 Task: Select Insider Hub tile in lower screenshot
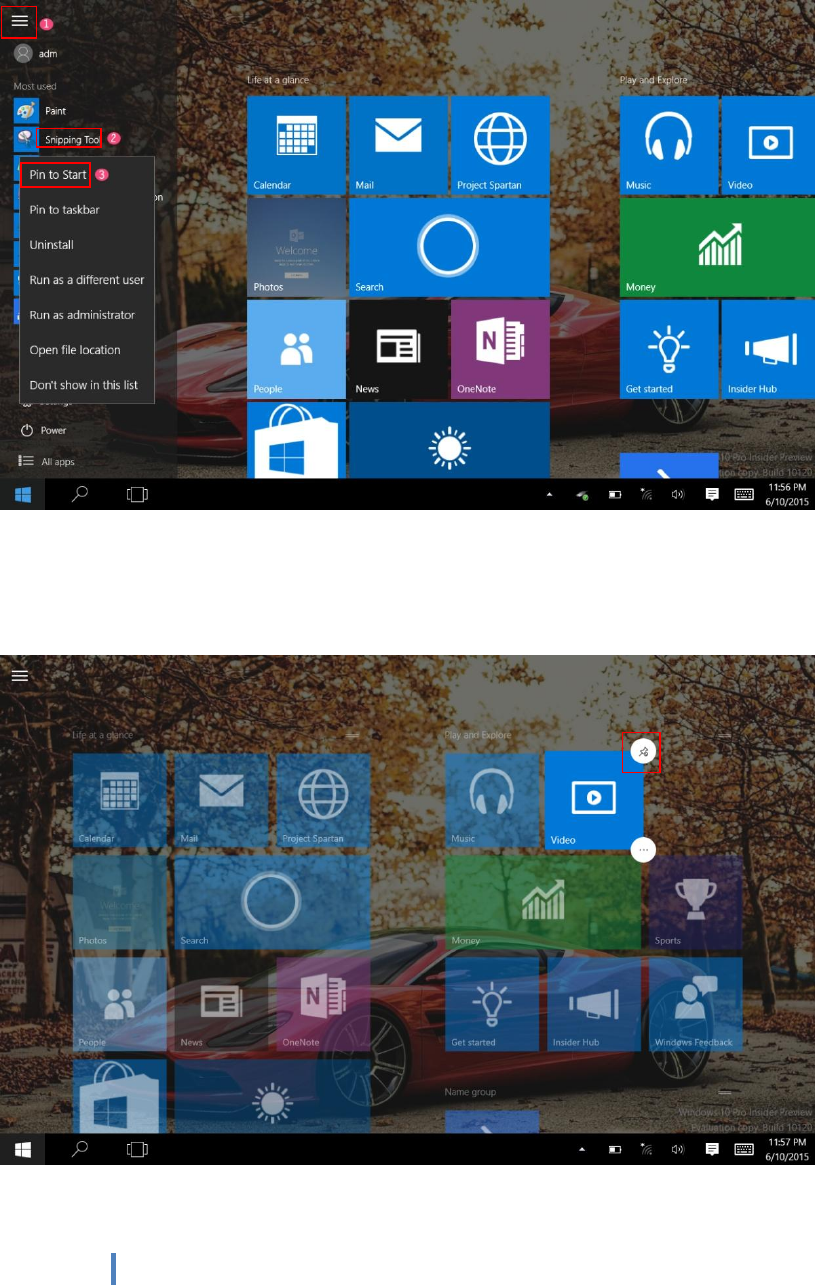point(595,1004)
